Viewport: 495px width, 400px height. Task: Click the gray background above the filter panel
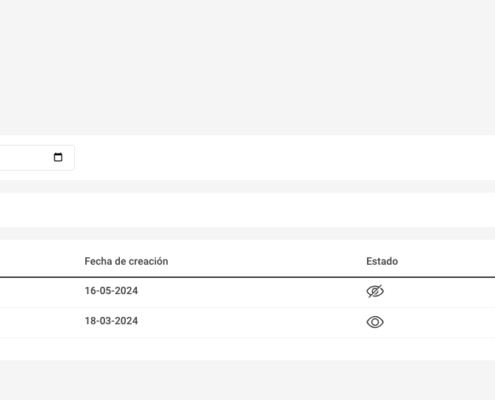pyautogui.click(x=247, y=67)
